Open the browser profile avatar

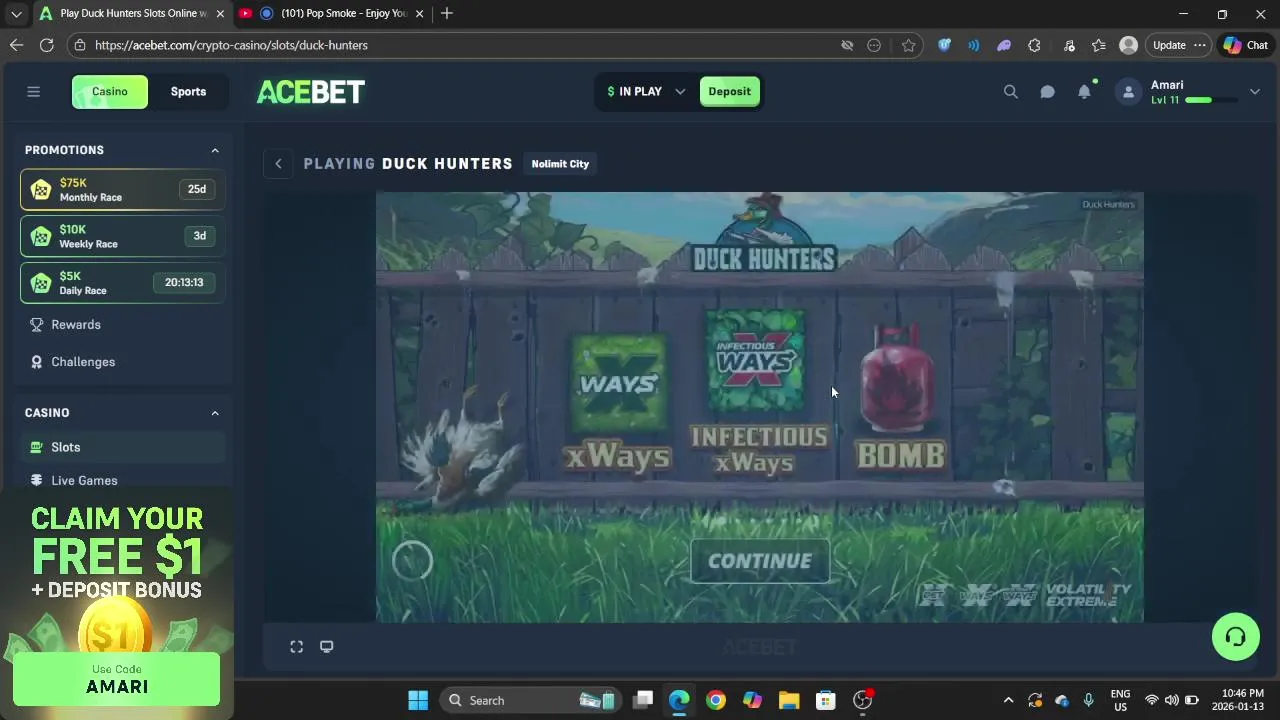1129,45
